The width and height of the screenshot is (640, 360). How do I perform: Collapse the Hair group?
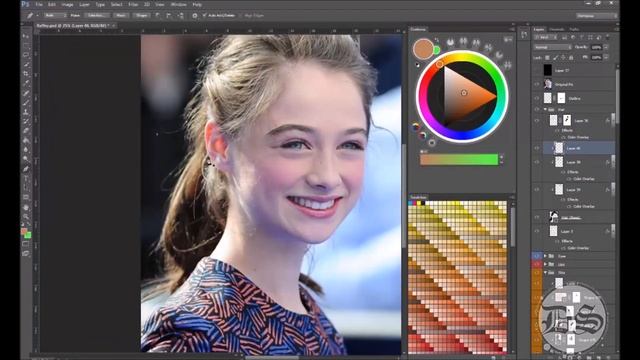545,110
